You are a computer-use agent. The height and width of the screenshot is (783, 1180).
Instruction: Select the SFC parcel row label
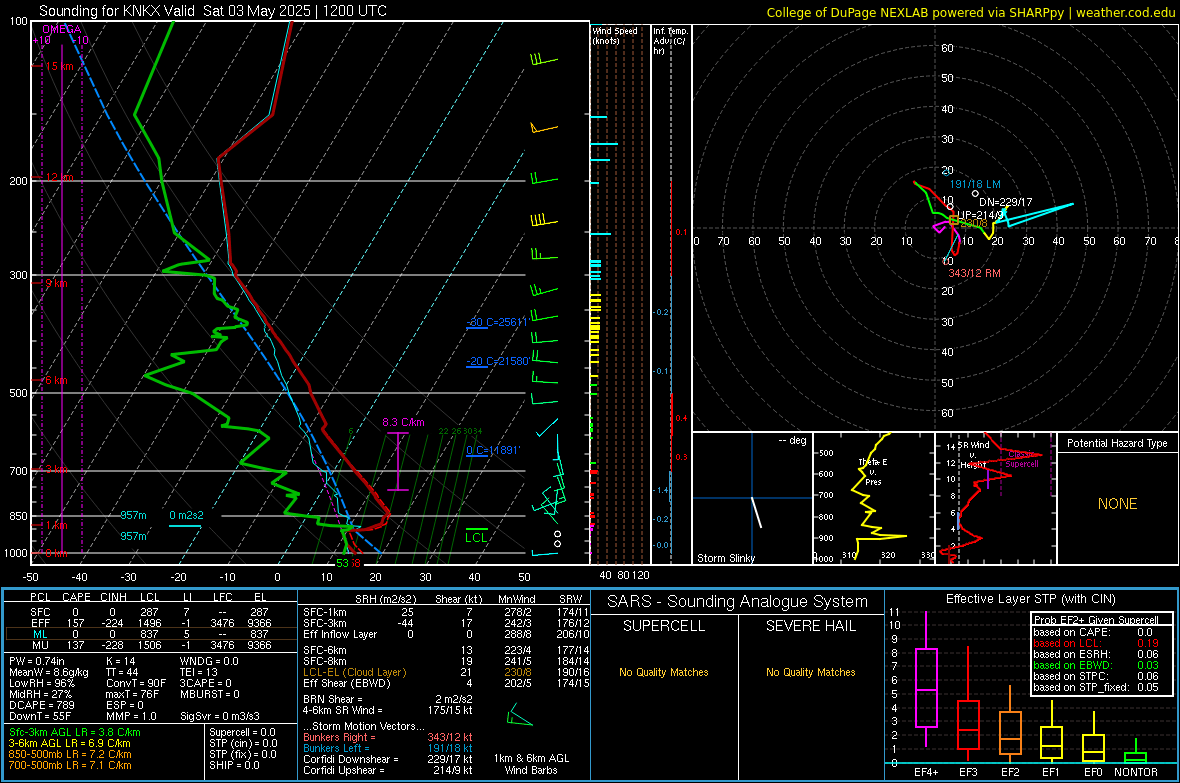pyautogui.click(x=40, y=612)
